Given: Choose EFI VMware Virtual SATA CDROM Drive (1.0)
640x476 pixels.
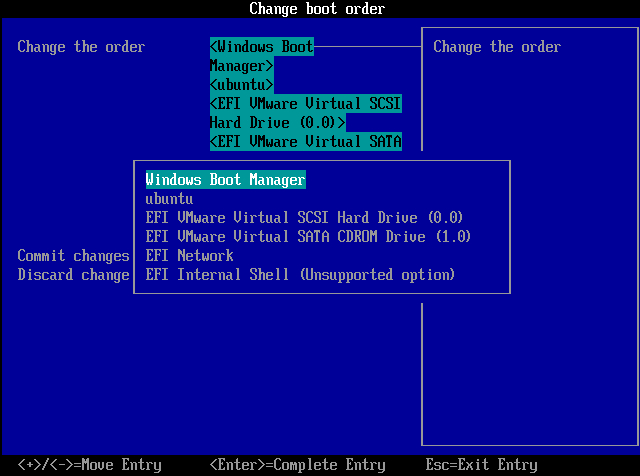Looking at the screenshot, I should pyautogui.click(x=308, y=236).
